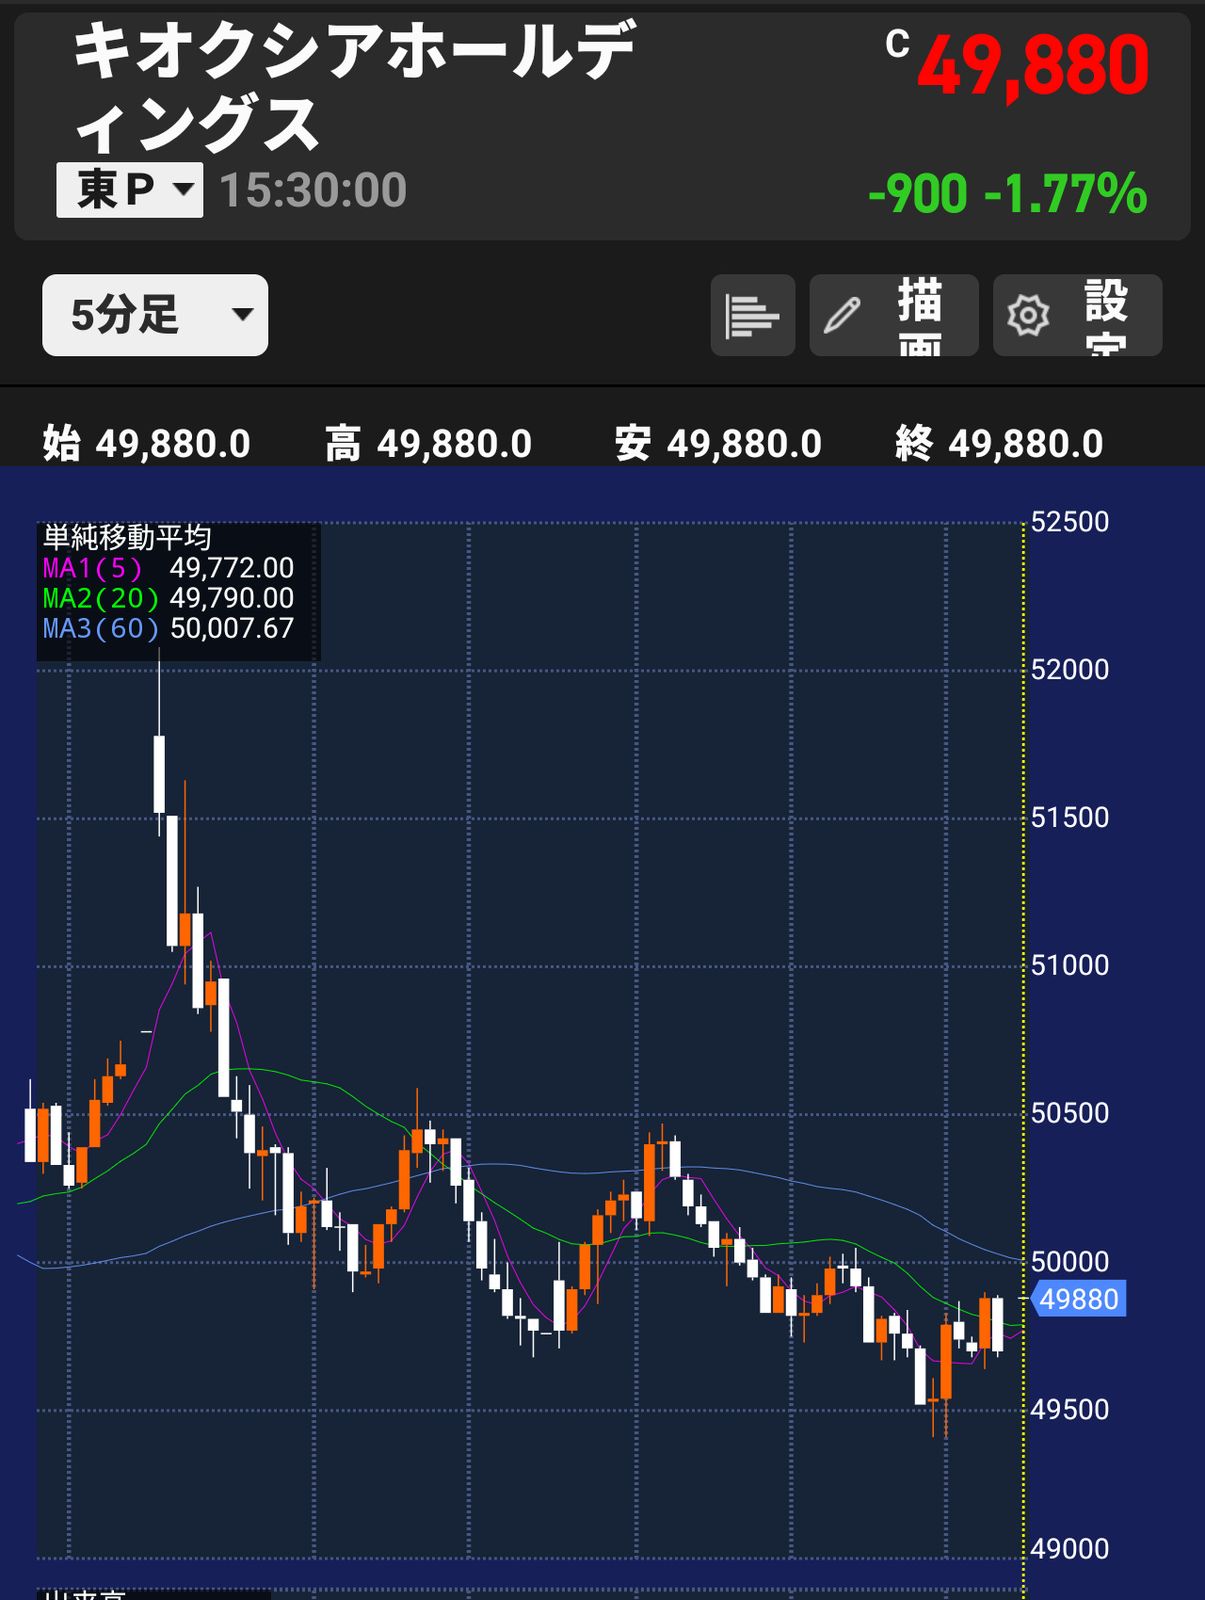
Task: Click the 50000 price axis label
Action: click(x=1070, y=1262)
